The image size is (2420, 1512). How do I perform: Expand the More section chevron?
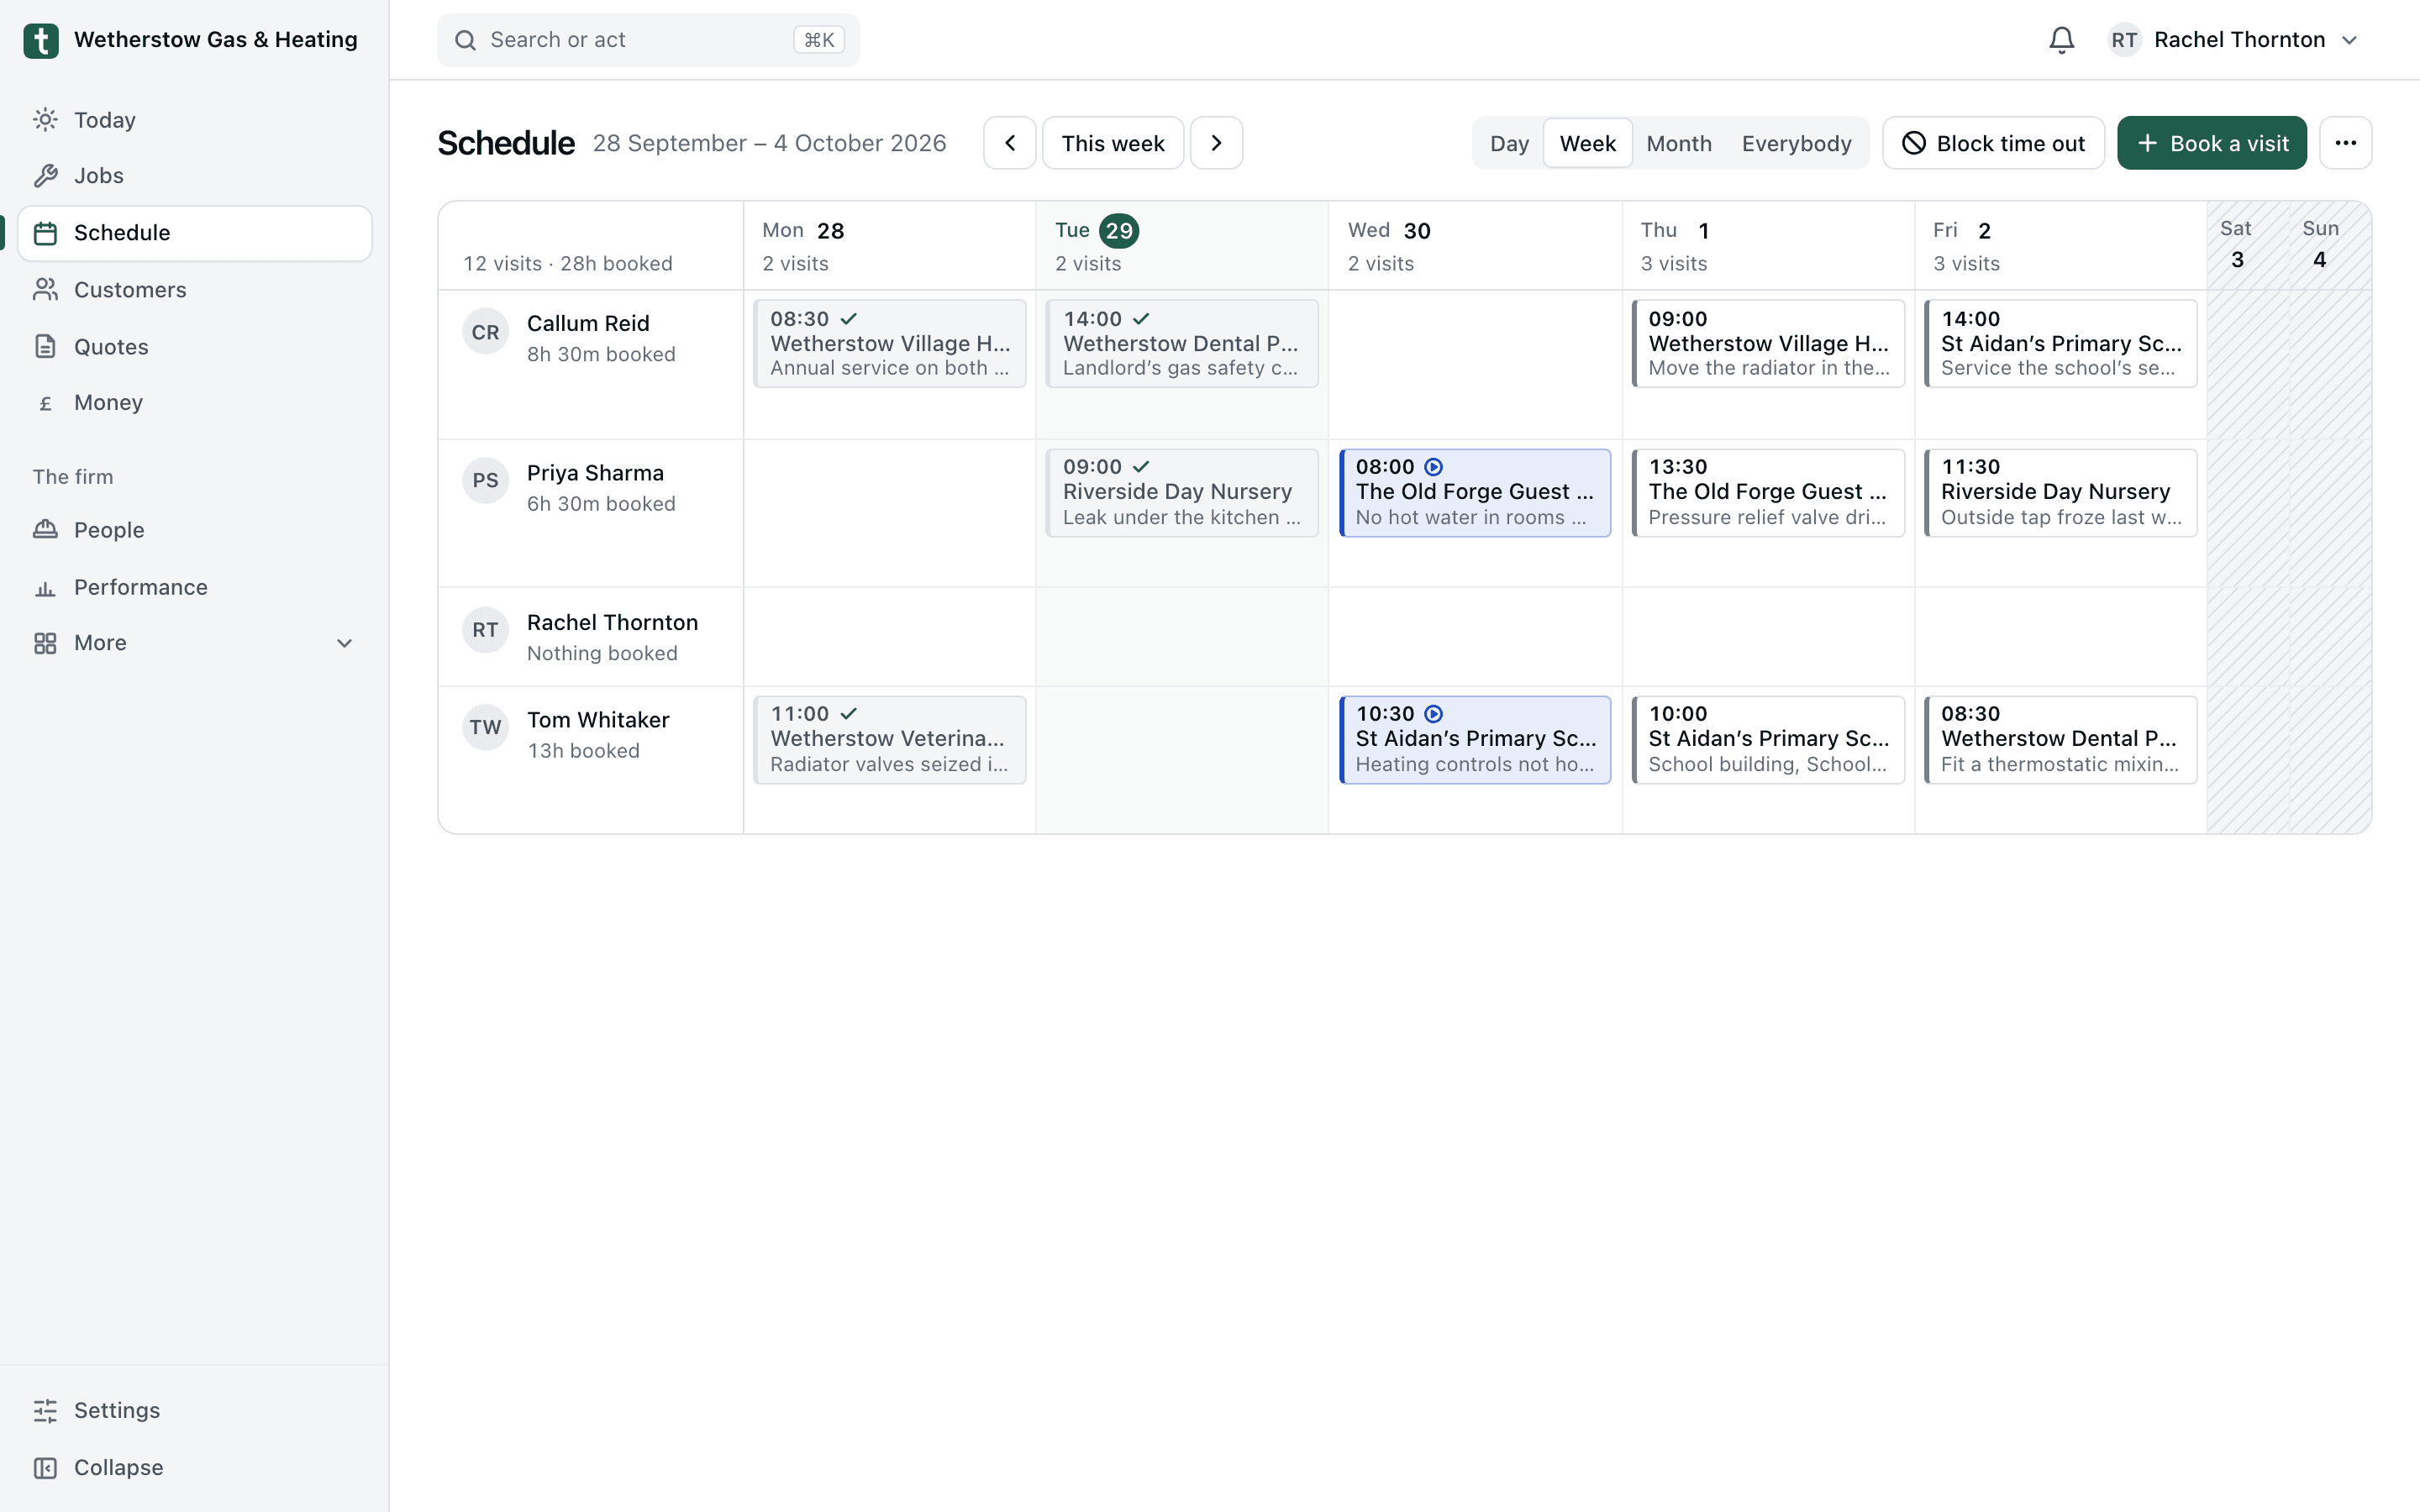(344, 643)
